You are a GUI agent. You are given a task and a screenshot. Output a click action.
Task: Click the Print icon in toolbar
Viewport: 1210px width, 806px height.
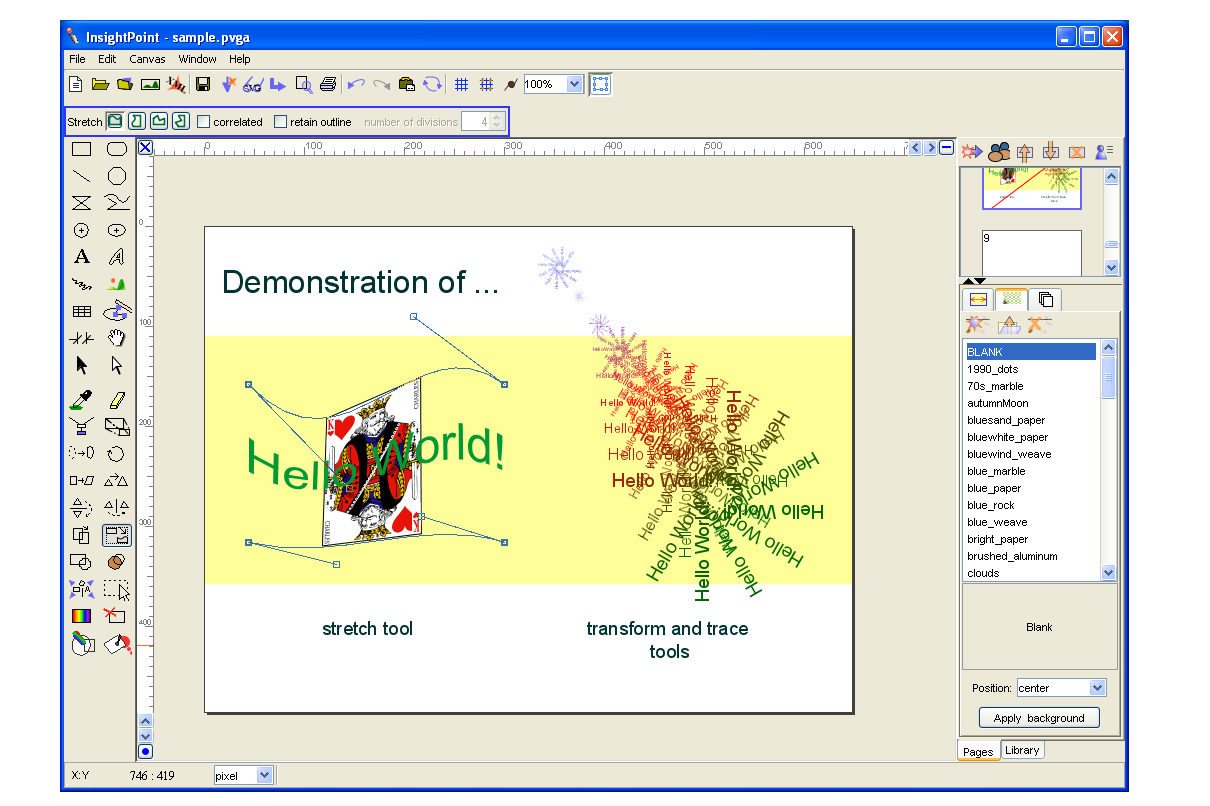[x=327, y=85]
